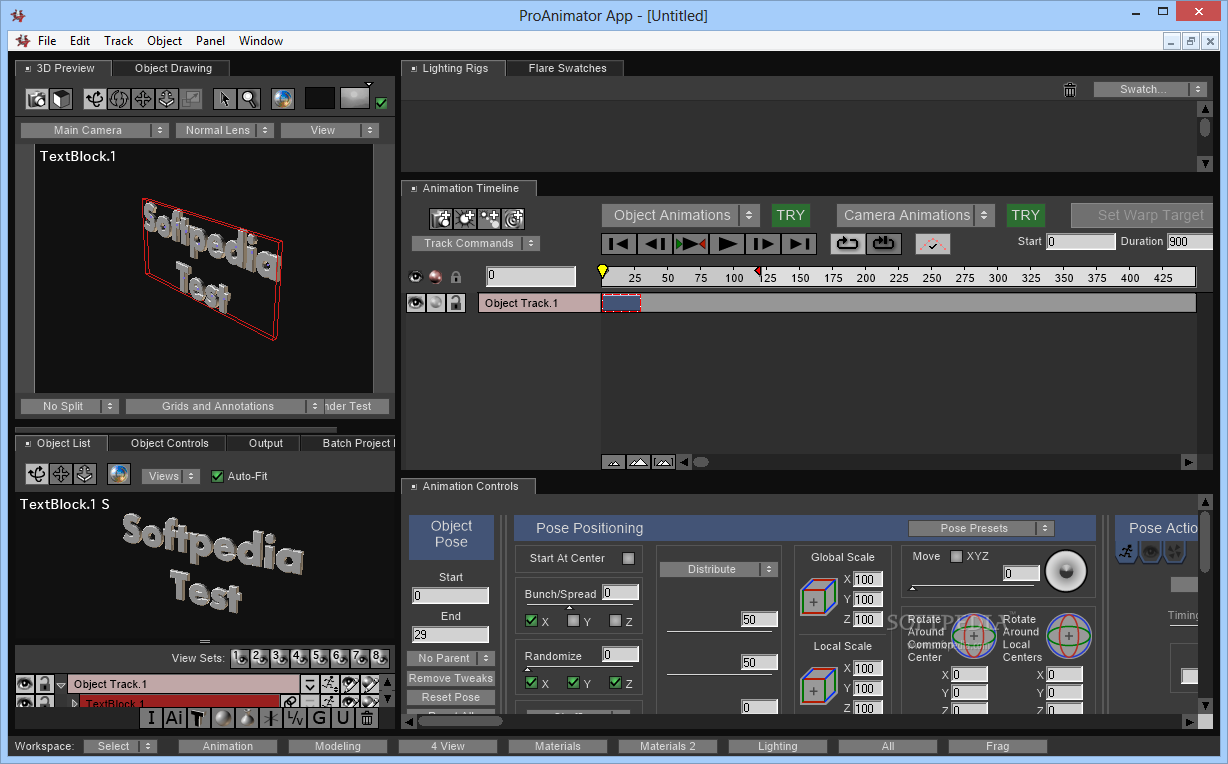Select the orbit axis tool in 3D Preview
The width and height of the screenshot is (1228, 764).
point(95,99)
